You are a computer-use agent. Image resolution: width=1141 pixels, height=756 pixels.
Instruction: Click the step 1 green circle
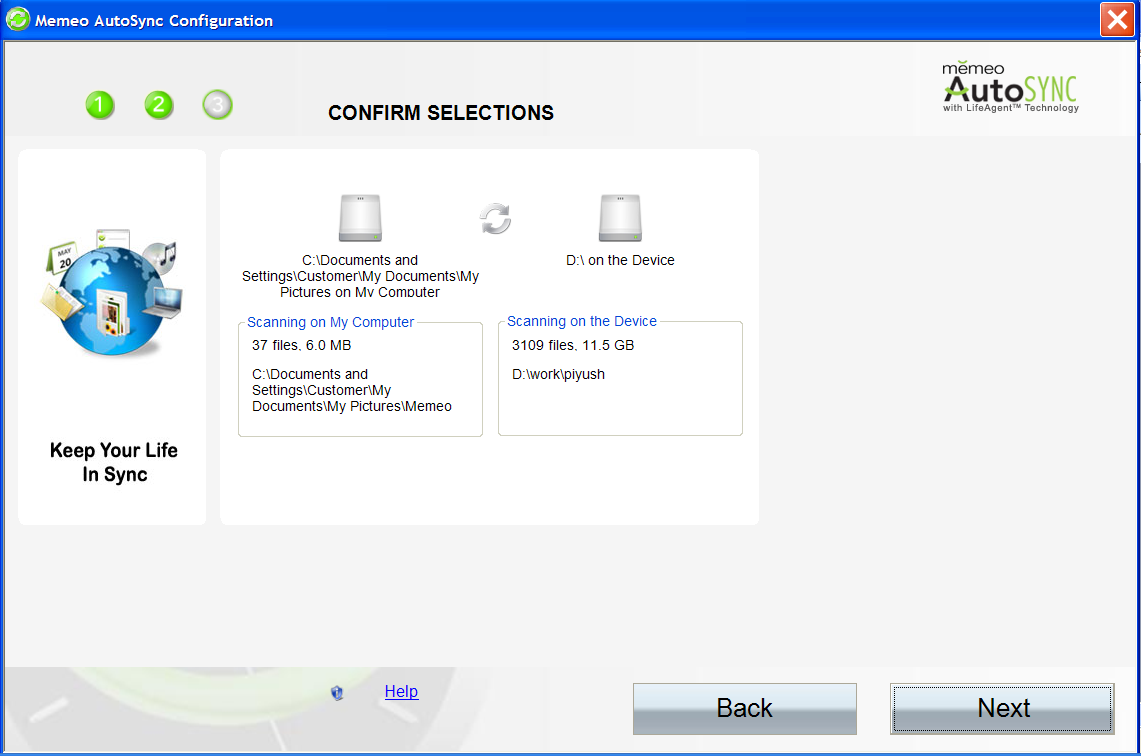(x=100, y=105)
